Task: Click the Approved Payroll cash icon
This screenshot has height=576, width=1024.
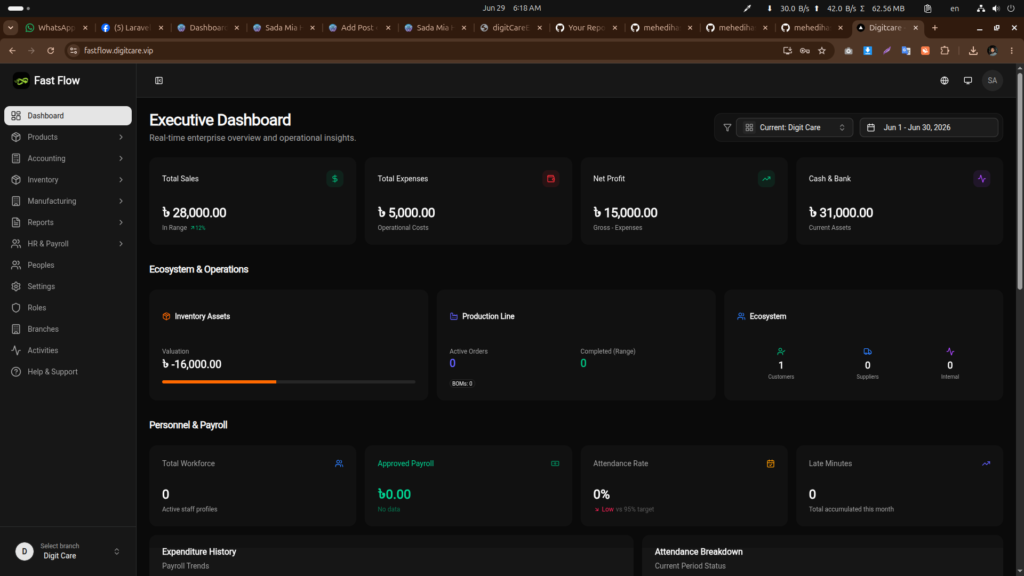Action: pyautogui.click(x=555, y=464)
